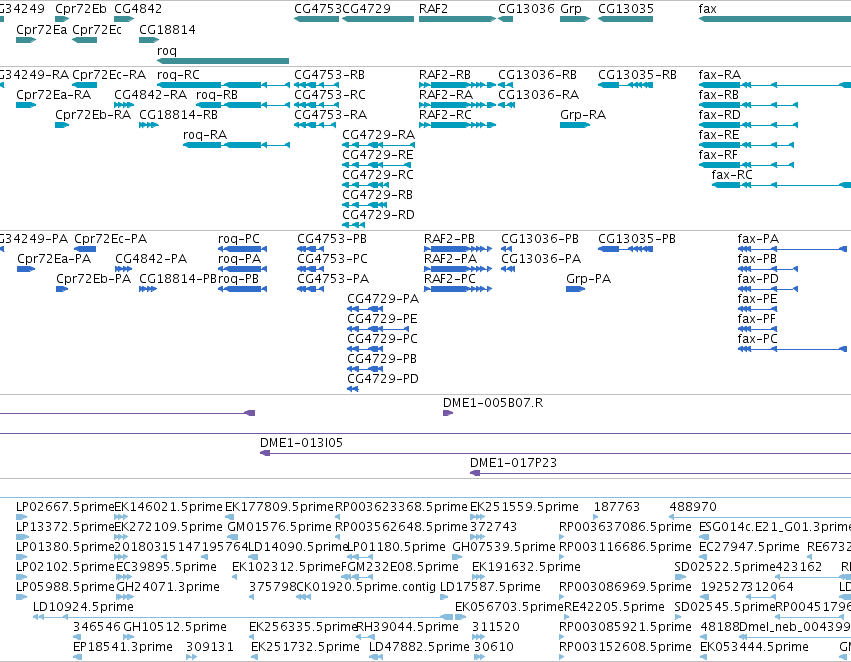The width and height of the screenshot is (851, 662).
Task: Click the Cpr72Ea gene label
Action: 42,30
